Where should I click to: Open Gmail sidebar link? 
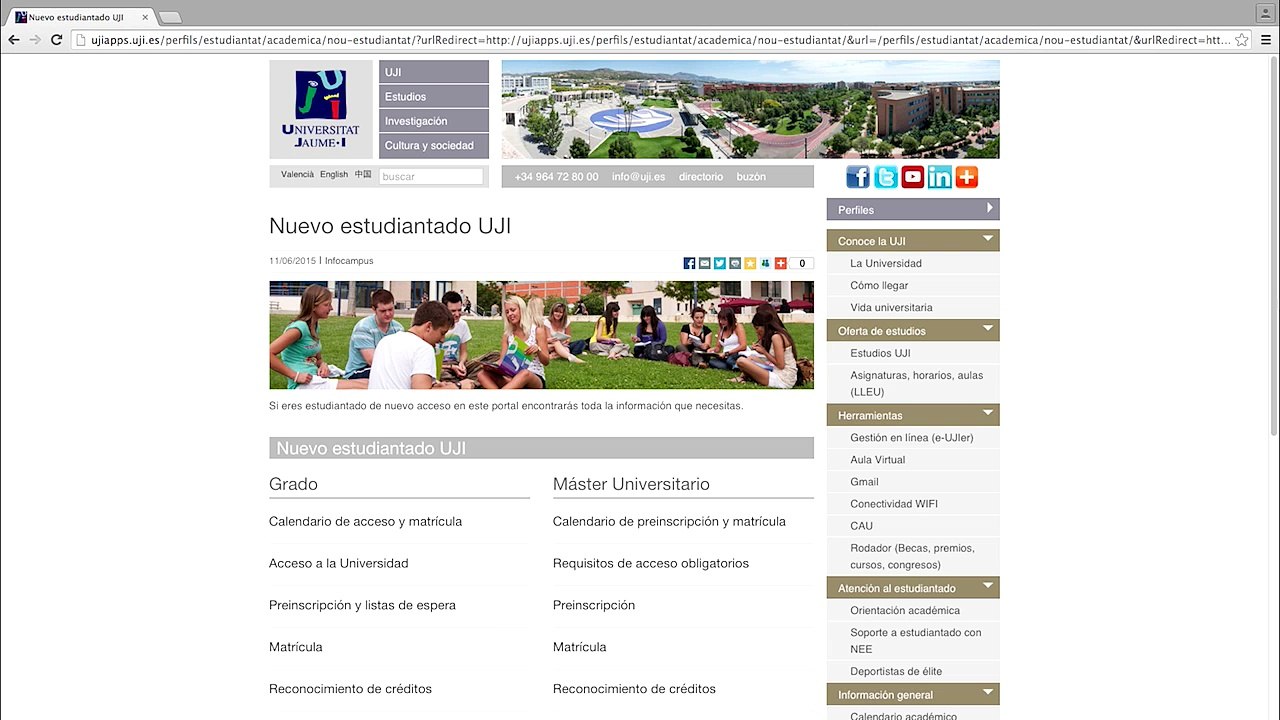click(x=864, y=481)
